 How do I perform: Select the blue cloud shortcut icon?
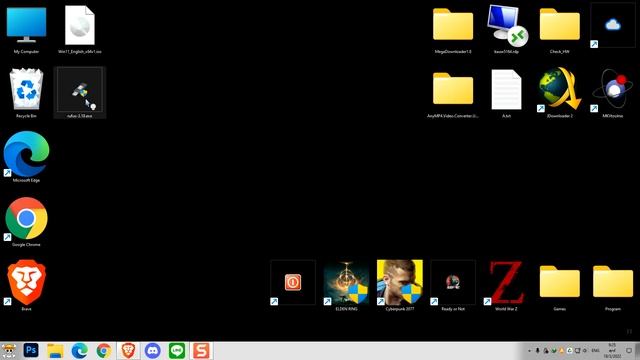coord(613,25)
